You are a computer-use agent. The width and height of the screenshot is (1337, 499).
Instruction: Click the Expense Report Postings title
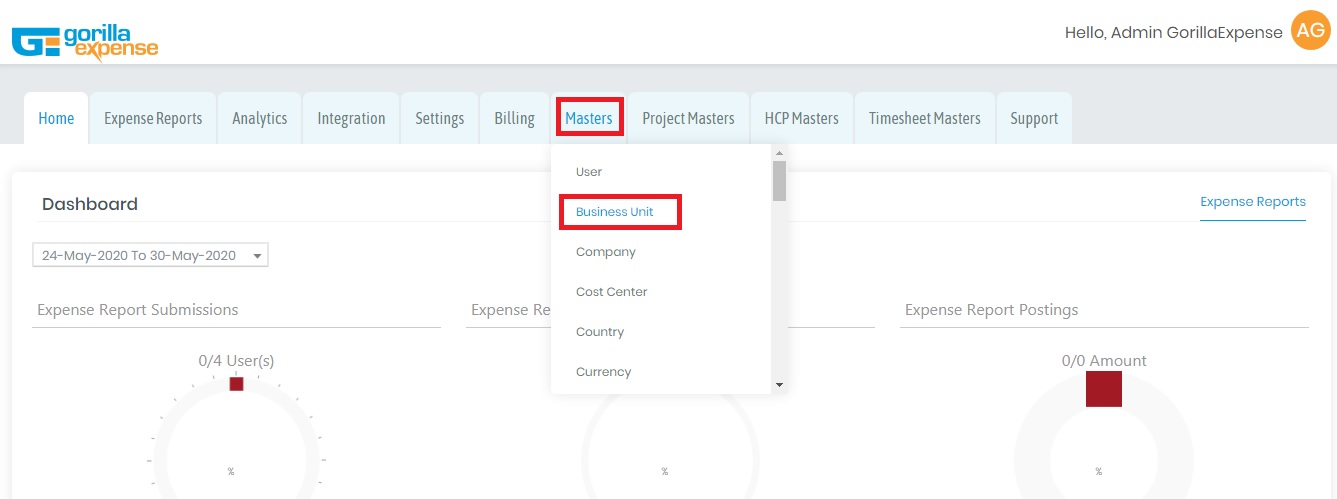(x=991, y=310)
